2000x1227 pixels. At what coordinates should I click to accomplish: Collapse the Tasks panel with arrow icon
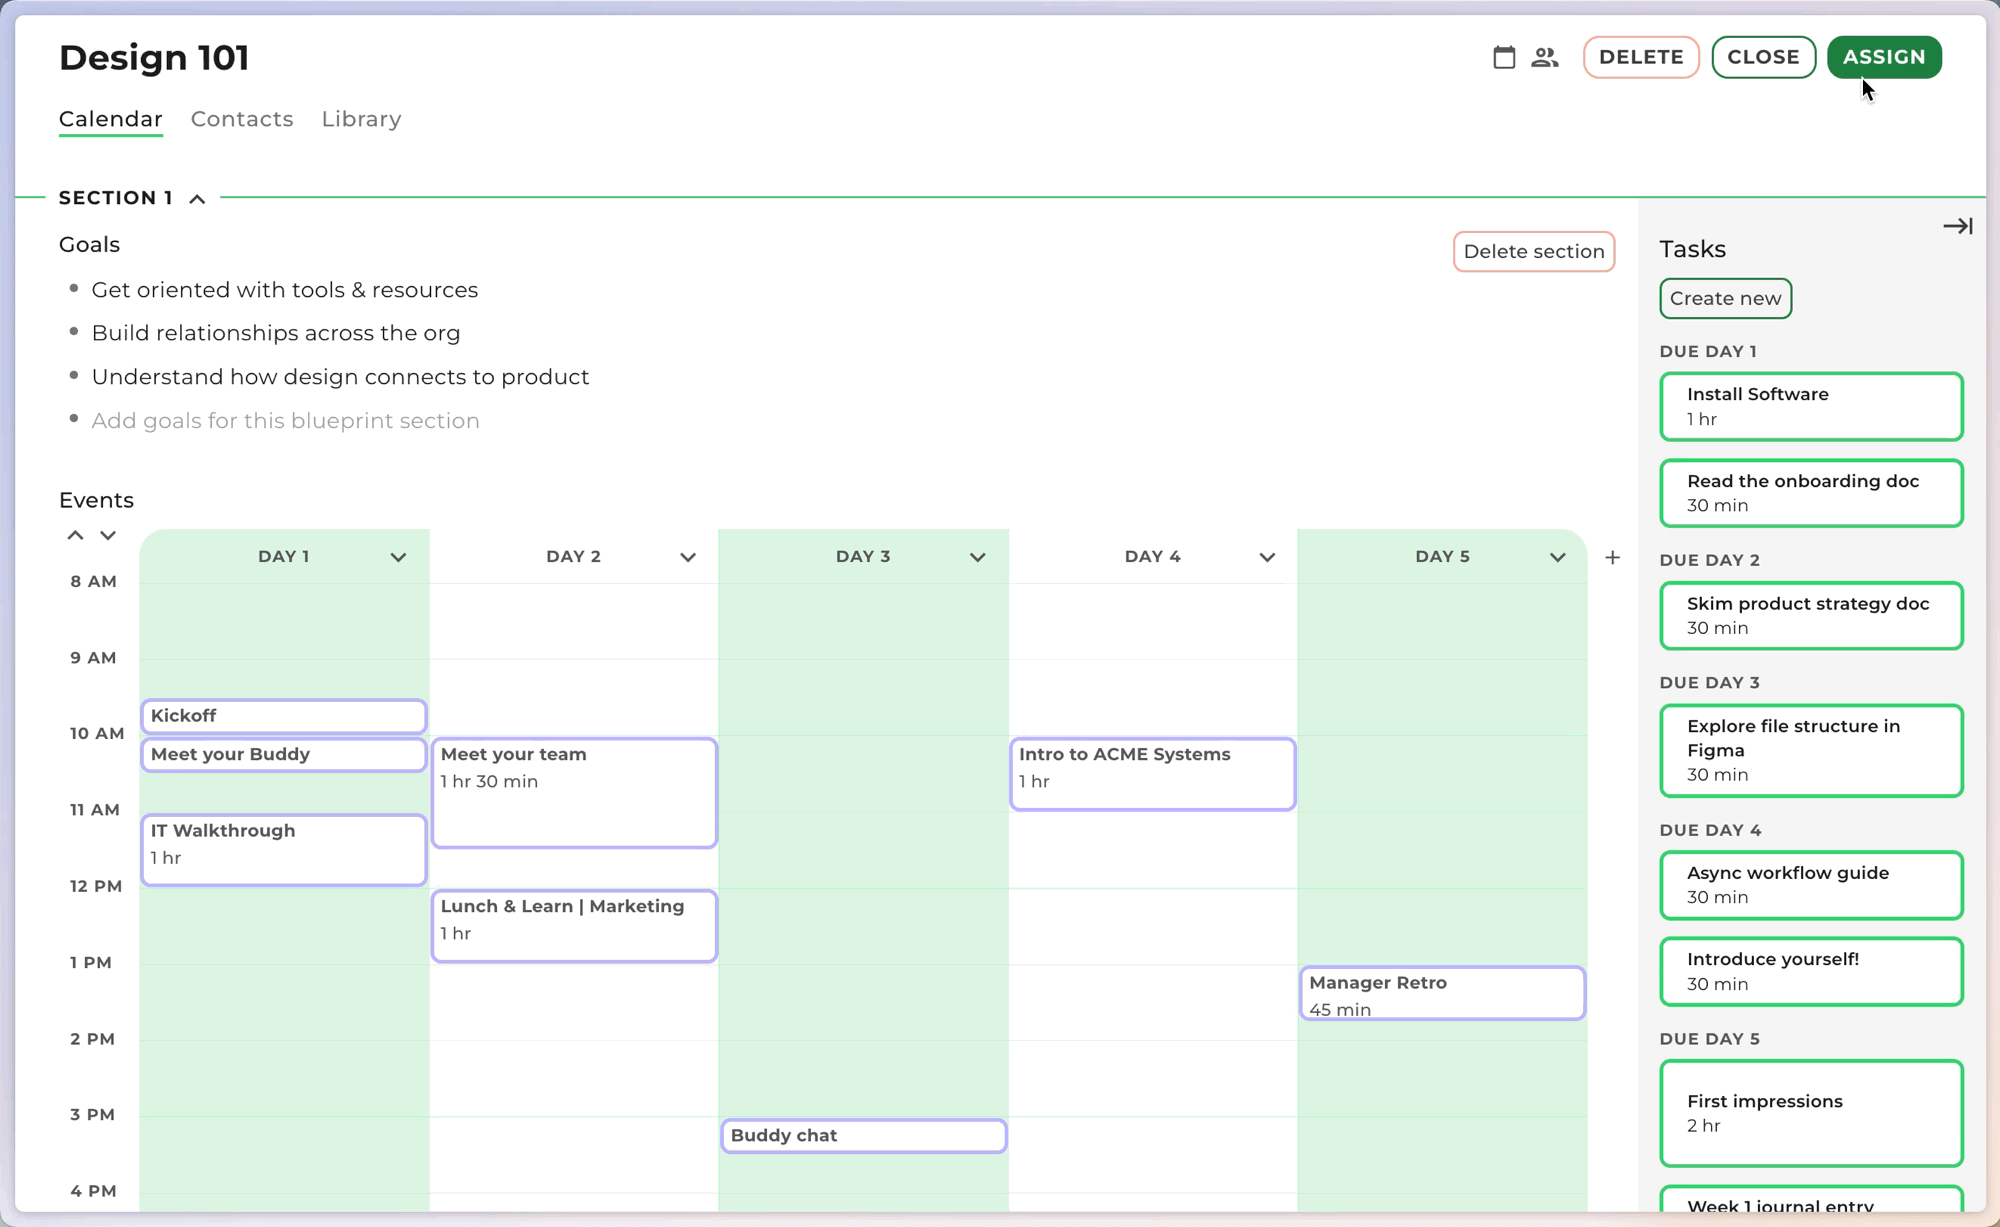(1957, 226)
